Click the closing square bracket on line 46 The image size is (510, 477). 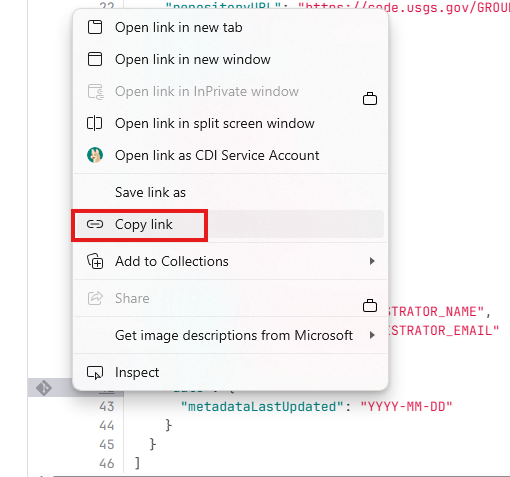click(137, 464)
